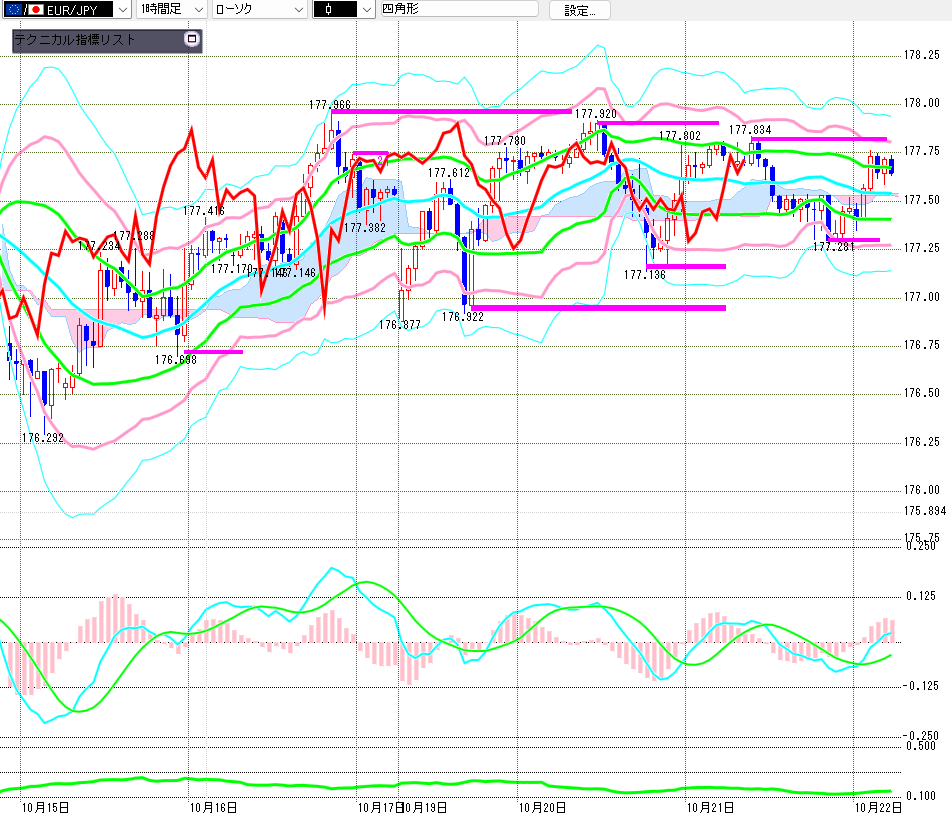
Task: Click the 設定... settings button
Action: 580,10
